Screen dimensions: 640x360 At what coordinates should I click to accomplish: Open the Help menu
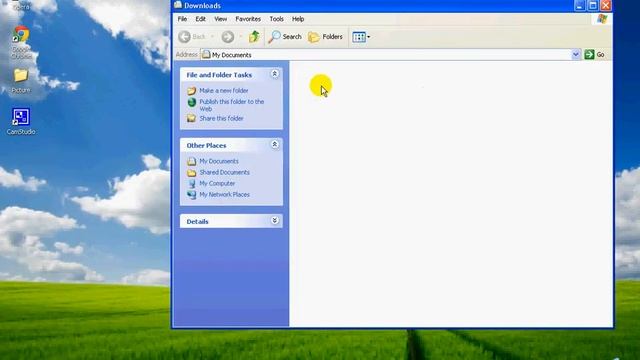298,19
